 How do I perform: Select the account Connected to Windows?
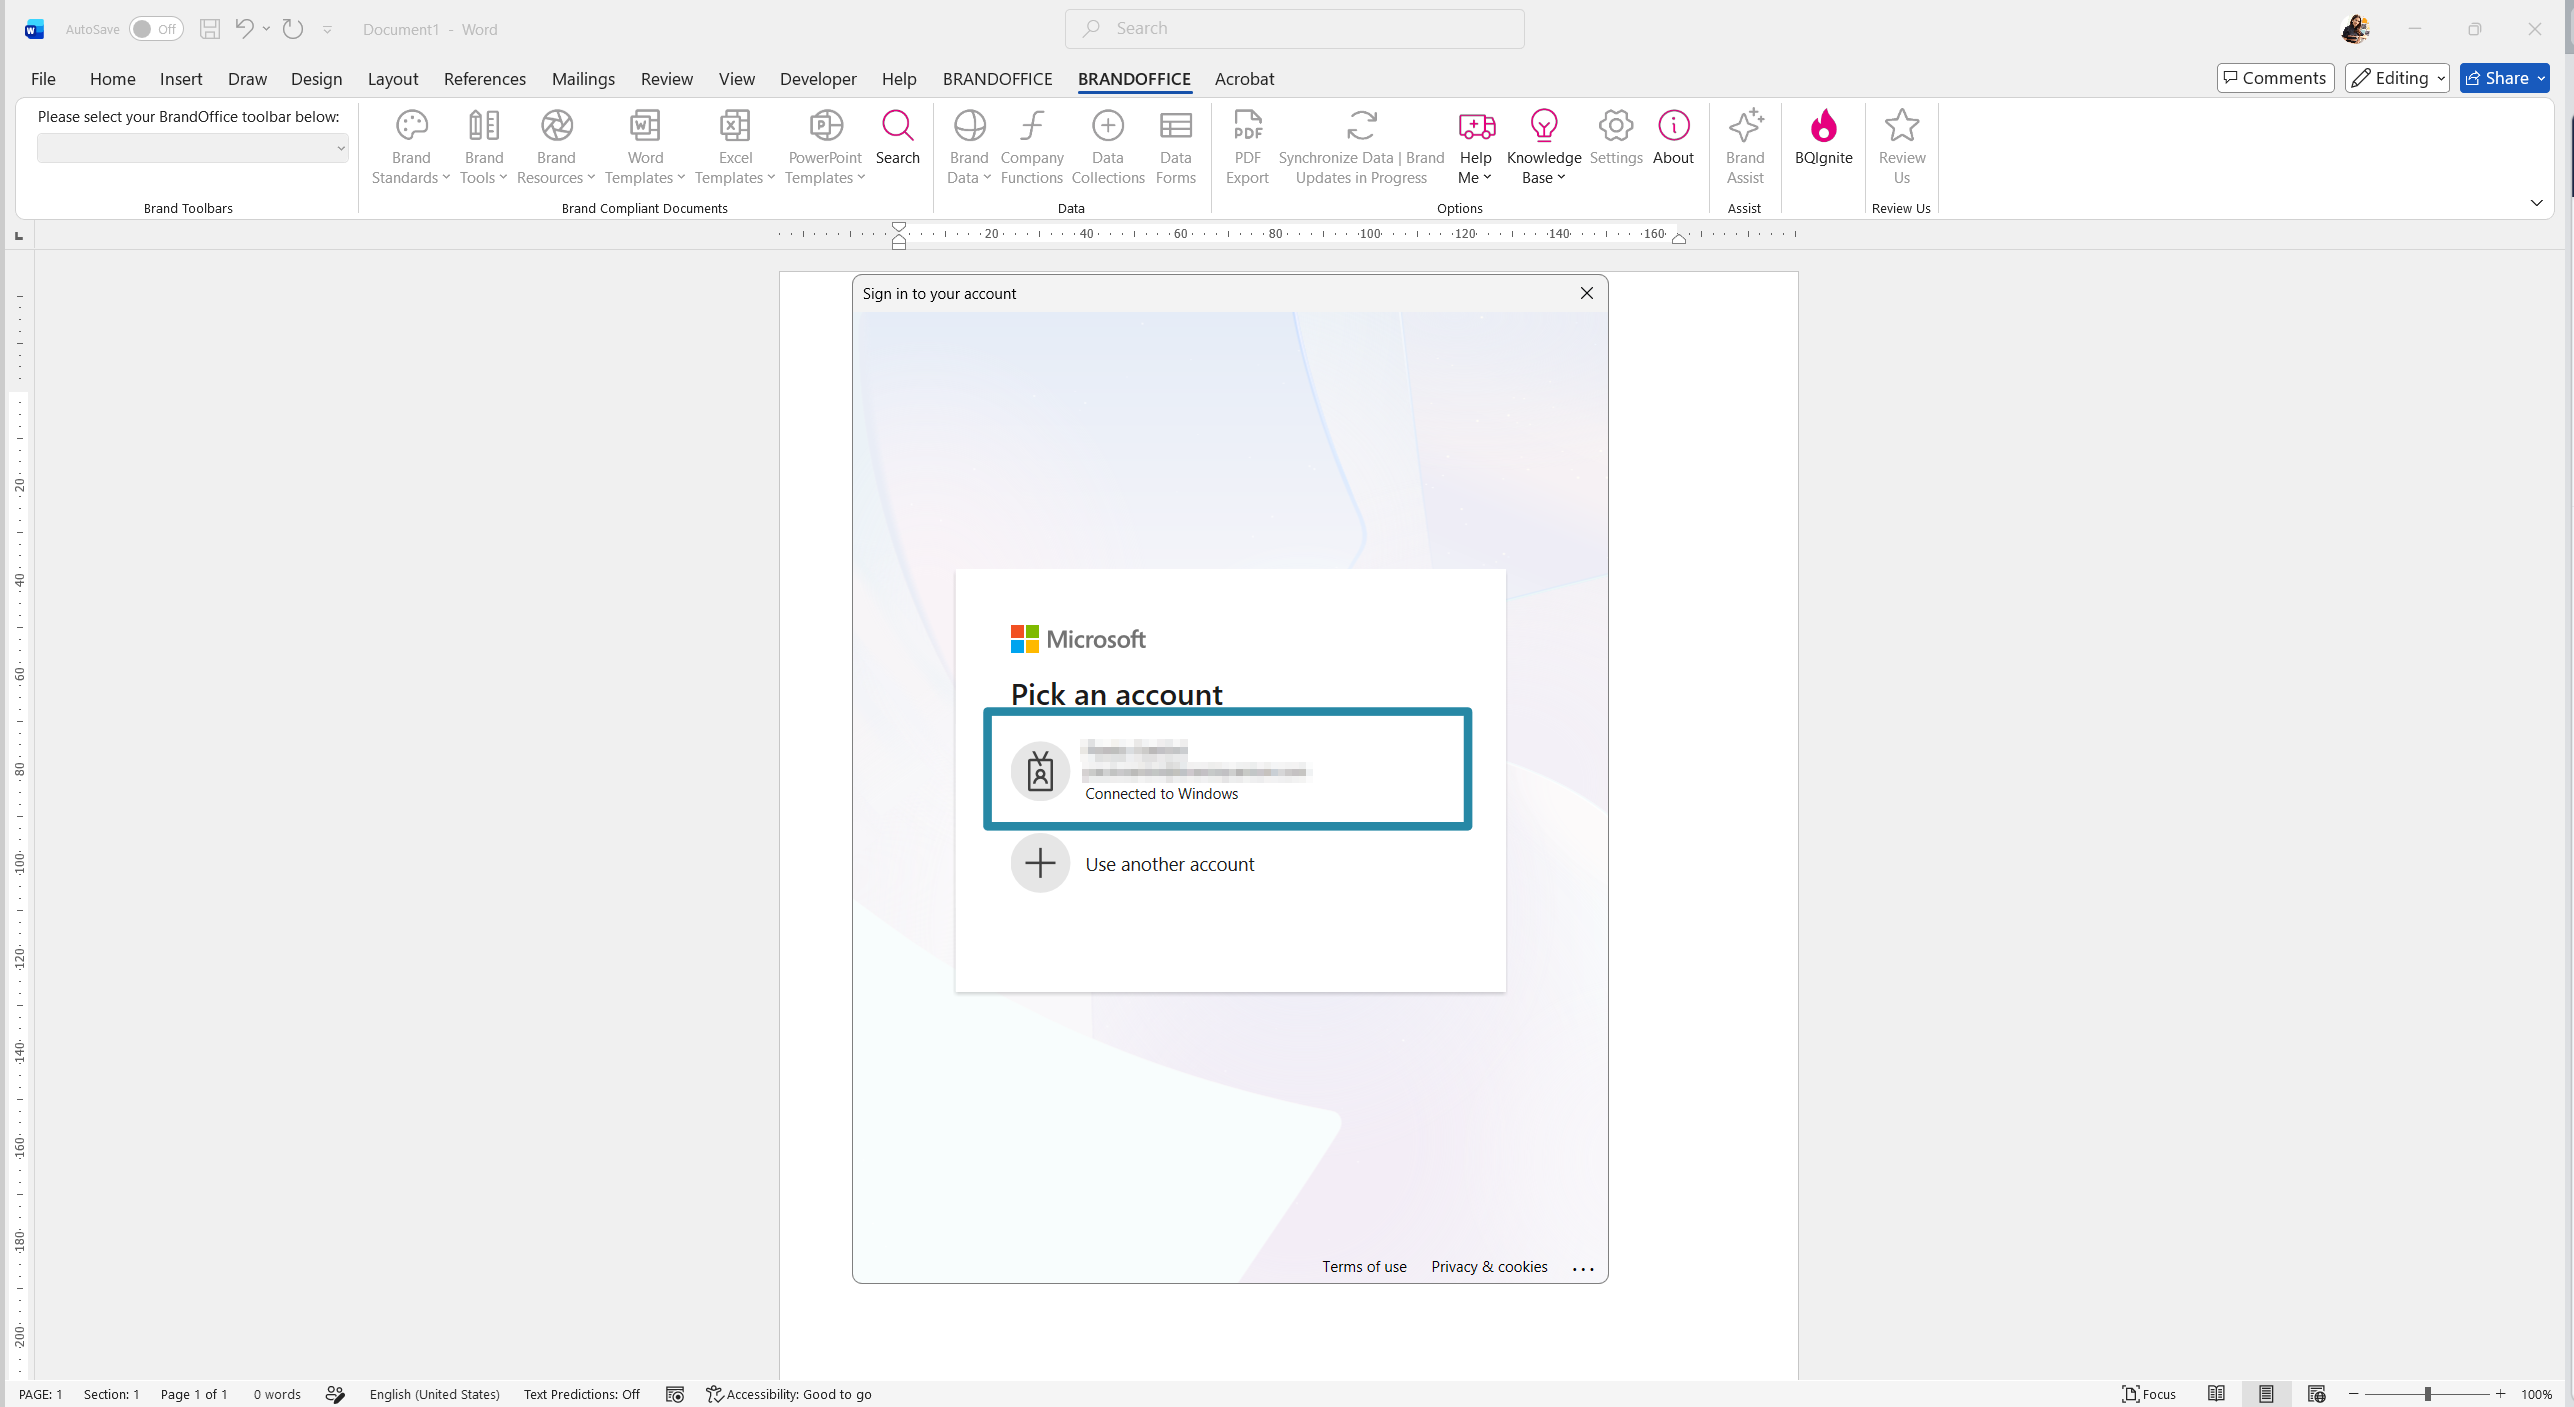pyautogui.click(x=1227, y=769)
